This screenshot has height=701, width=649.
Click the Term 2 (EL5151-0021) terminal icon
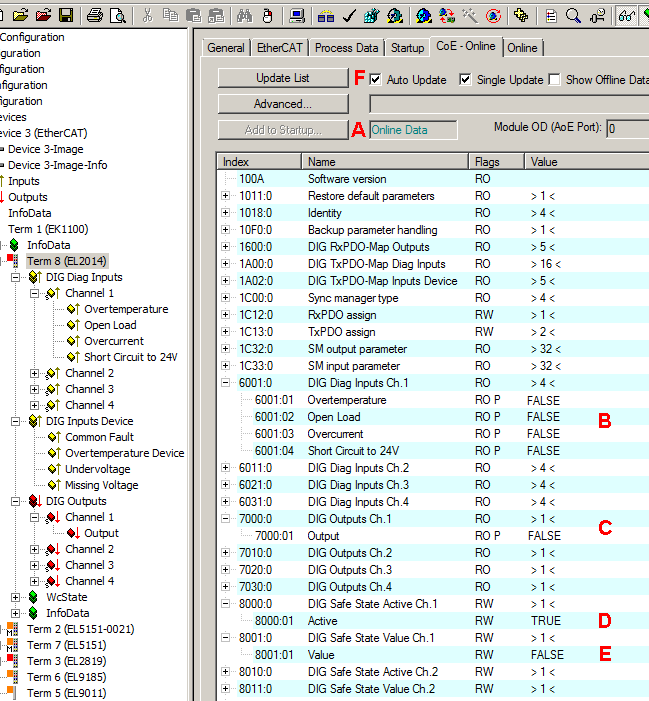(13, 629)
